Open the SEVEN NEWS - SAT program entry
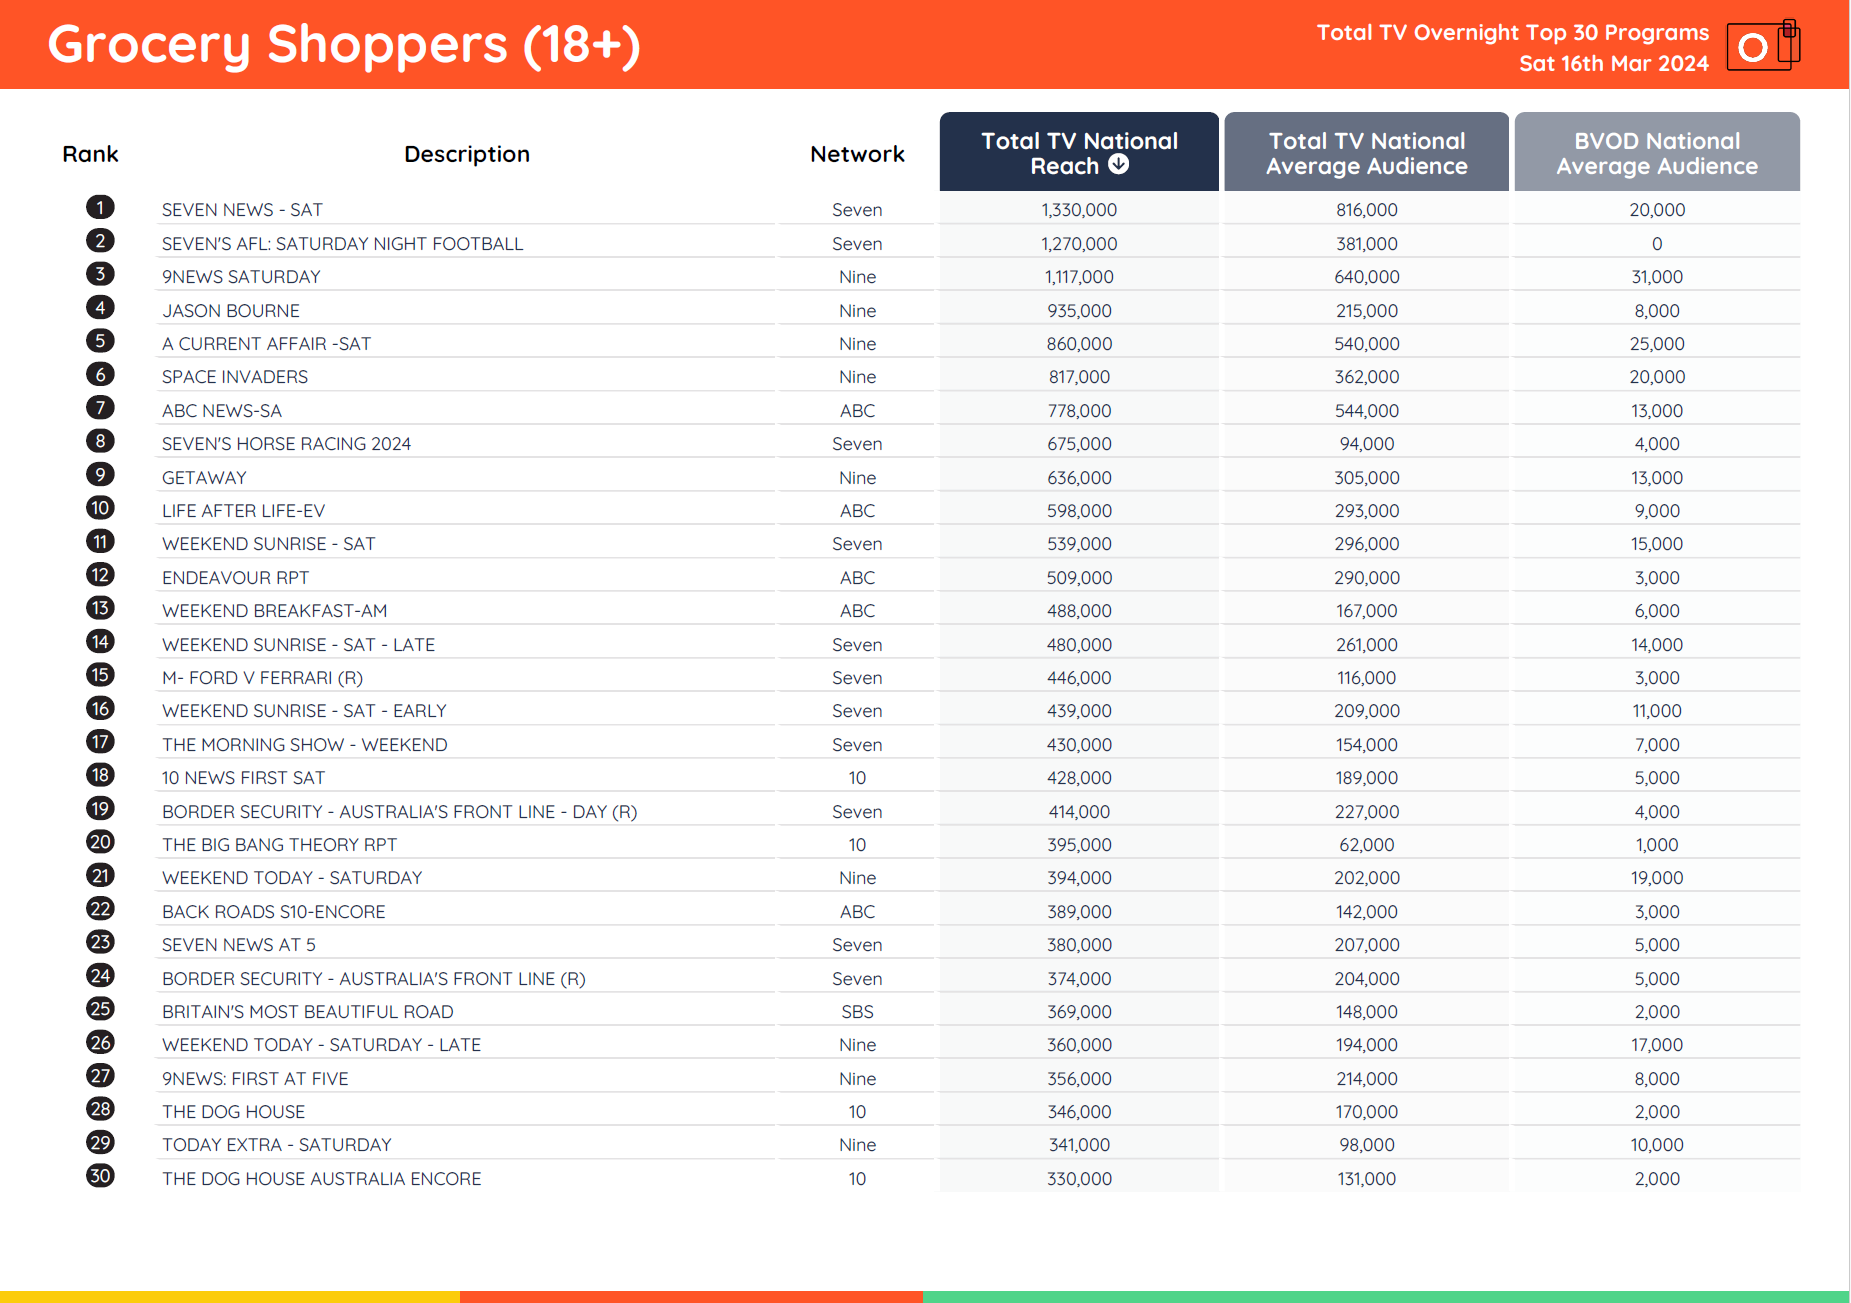 (x=242, y=210)
